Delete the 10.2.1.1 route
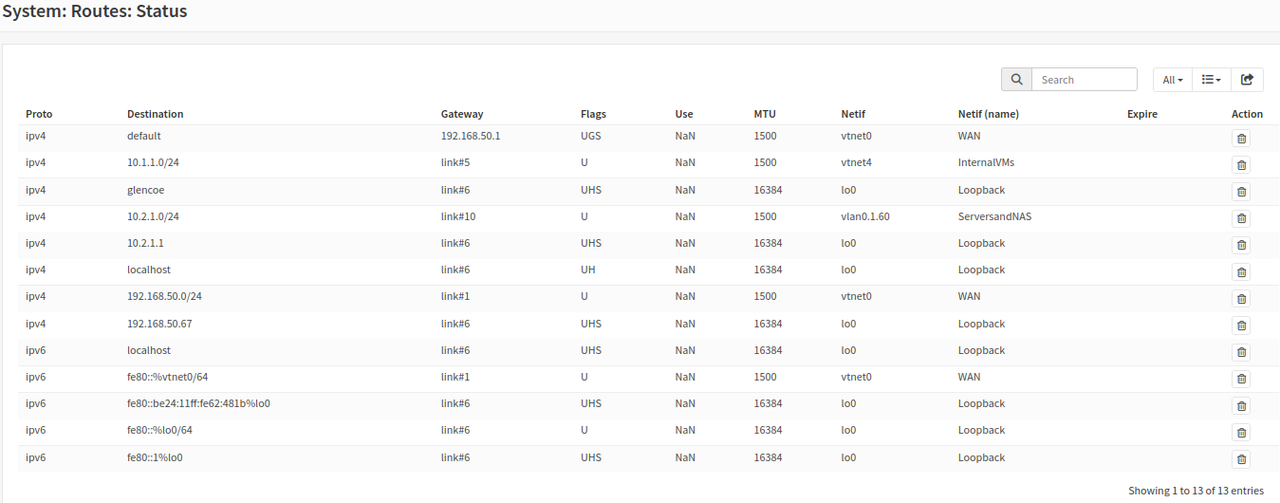Image resolution: width=1280 pixels, height=503 pixels. [1241, 245]
